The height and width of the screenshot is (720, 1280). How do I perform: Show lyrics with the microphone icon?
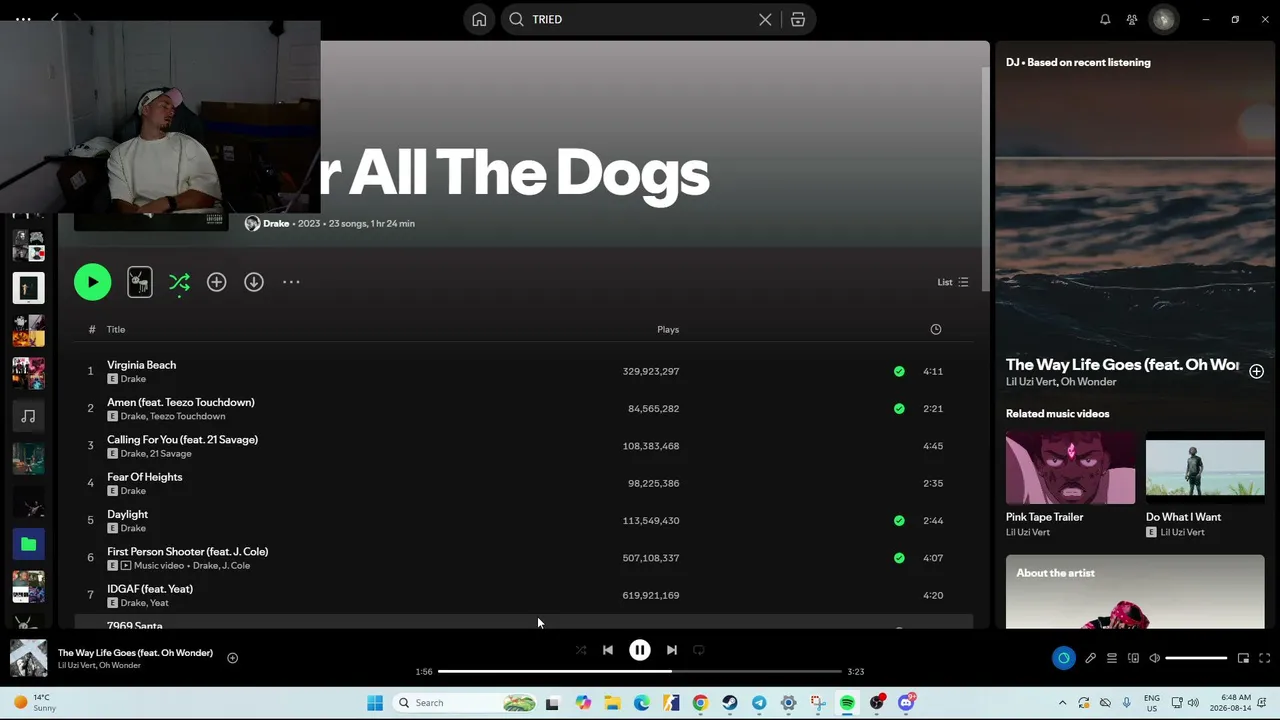pos(1091,658)
